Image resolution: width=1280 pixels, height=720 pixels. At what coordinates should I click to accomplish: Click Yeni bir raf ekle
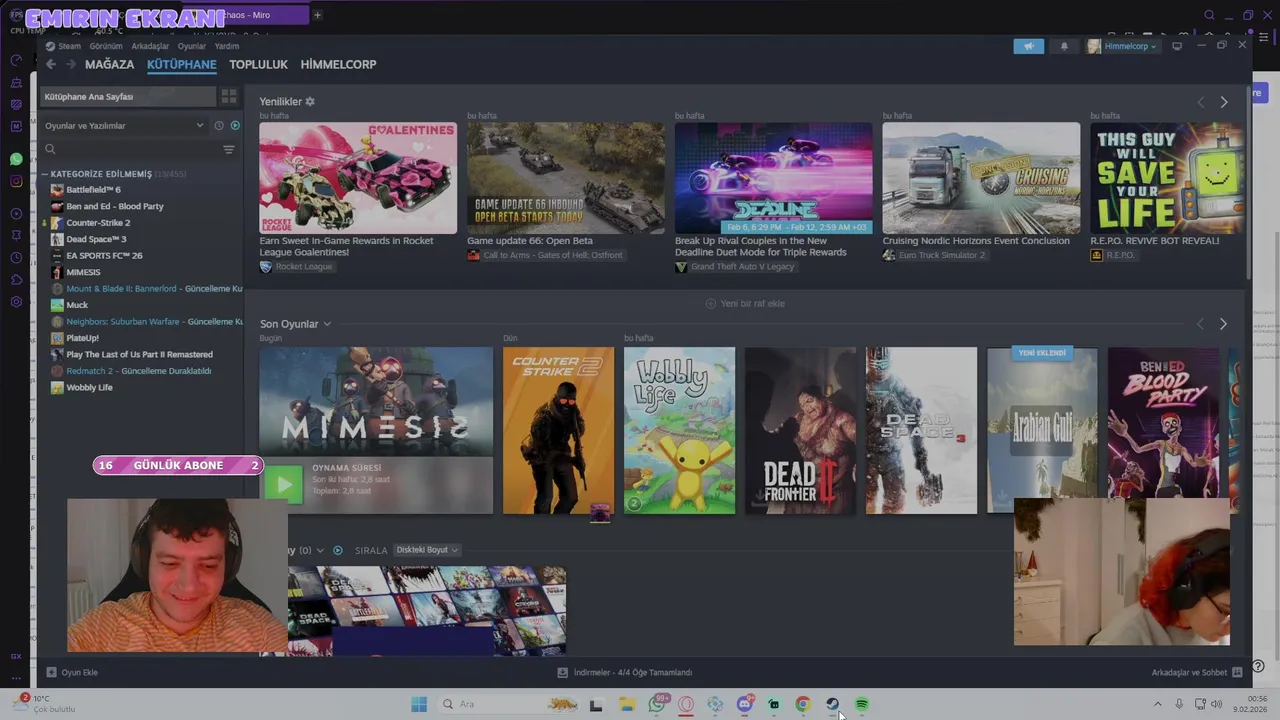tap(745, 303)
